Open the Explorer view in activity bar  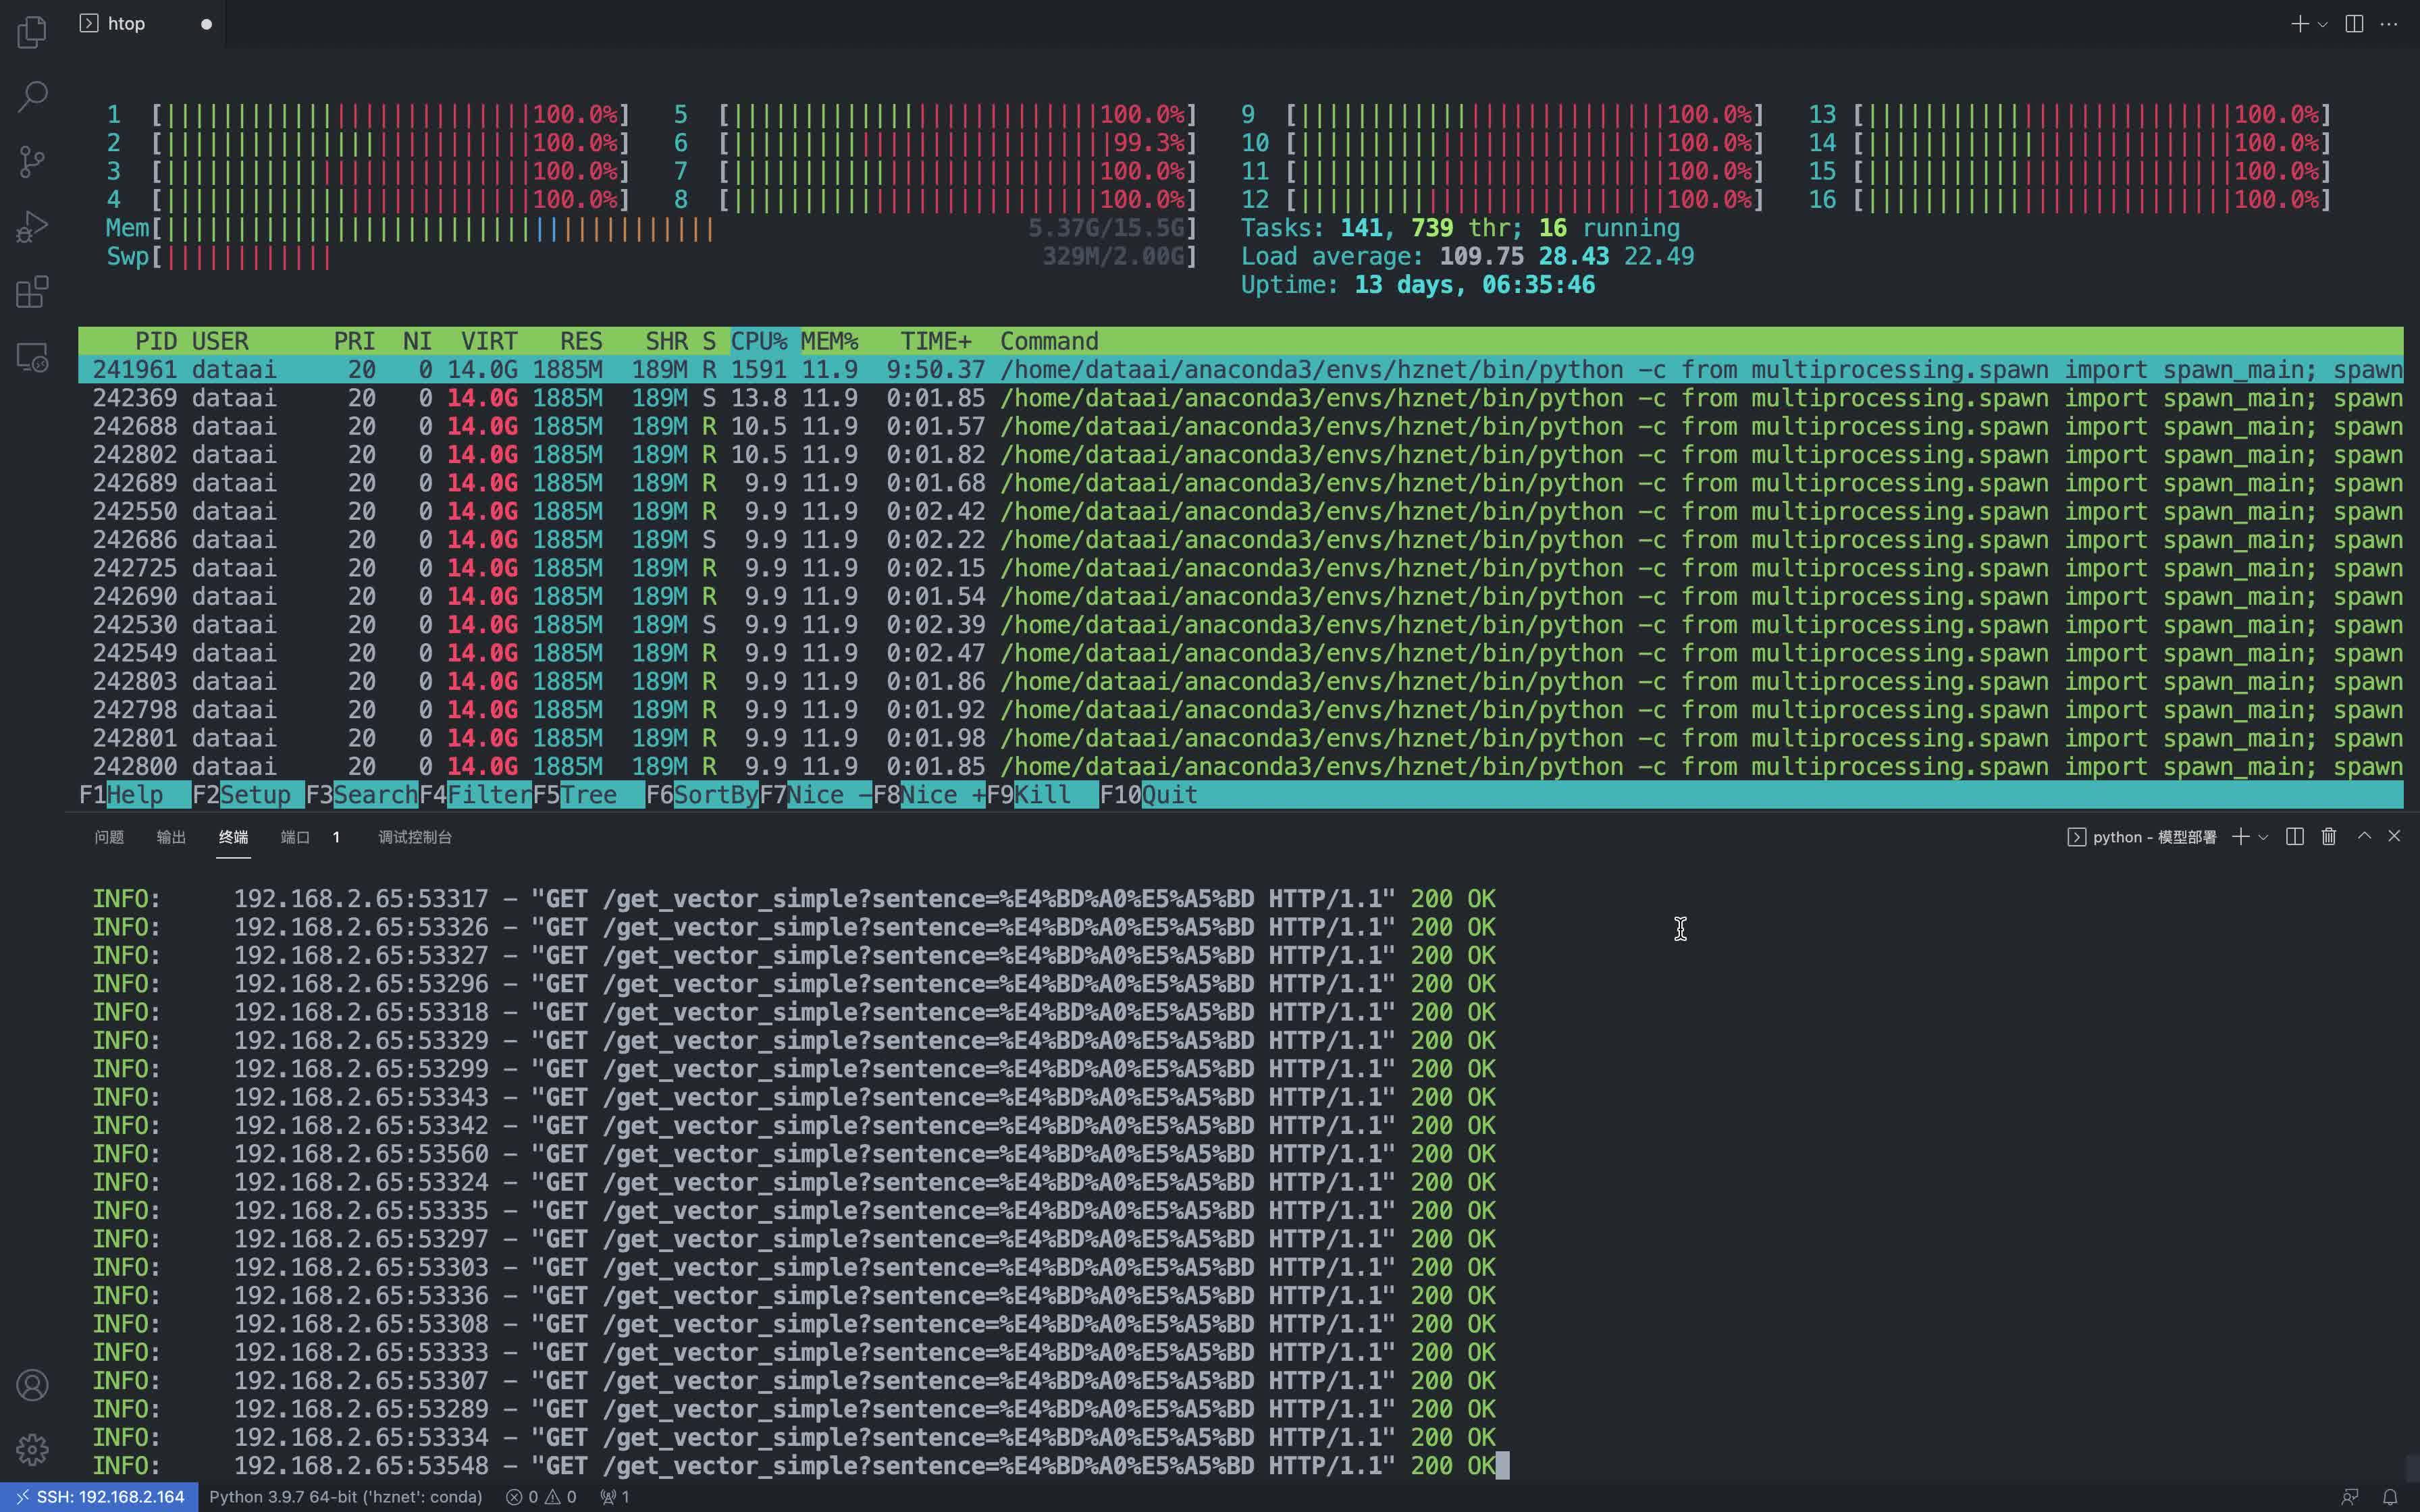[32, 32]
